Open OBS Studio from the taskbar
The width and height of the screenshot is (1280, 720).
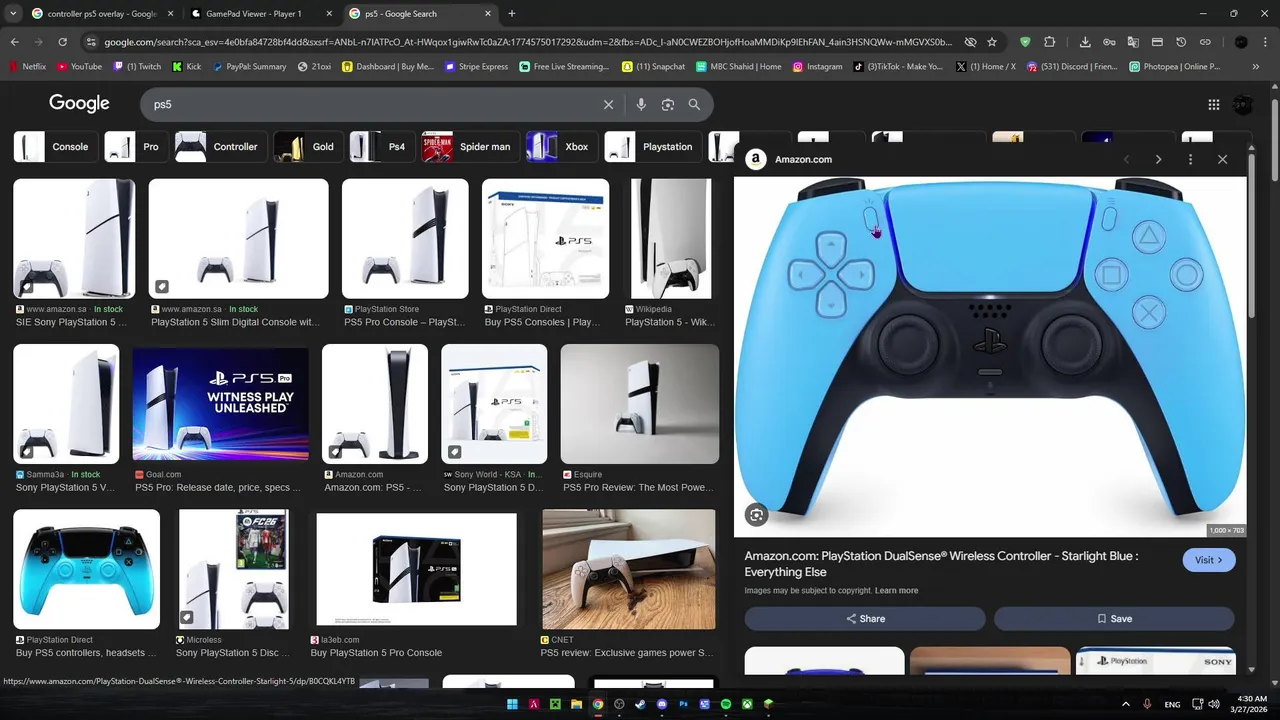[x=619, y=704]
